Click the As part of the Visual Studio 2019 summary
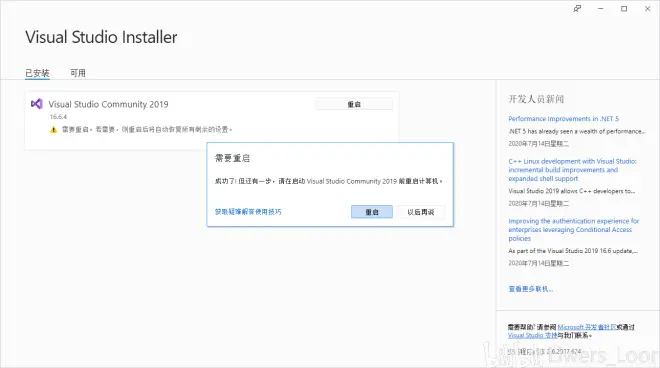 coord(573,251)
